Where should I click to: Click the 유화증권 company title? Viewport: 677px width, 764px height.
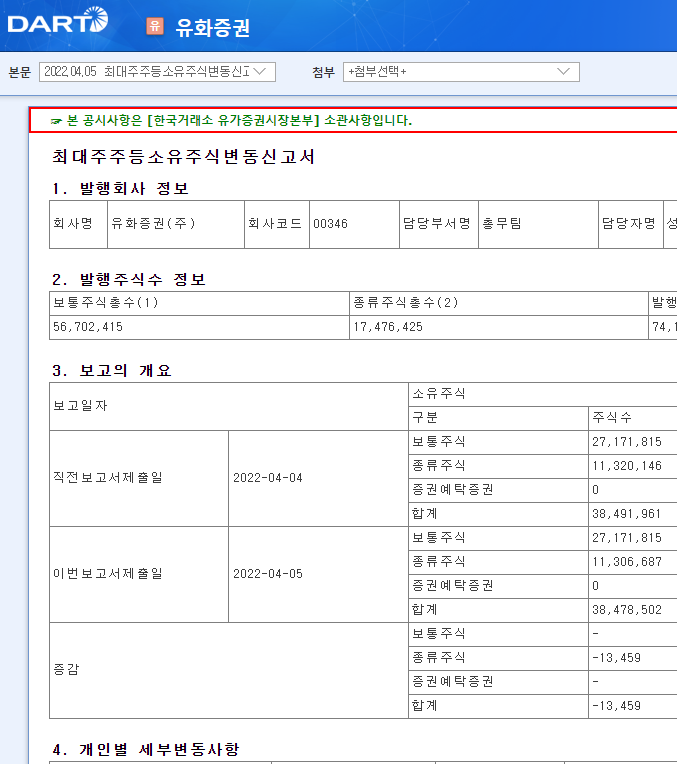213,27
